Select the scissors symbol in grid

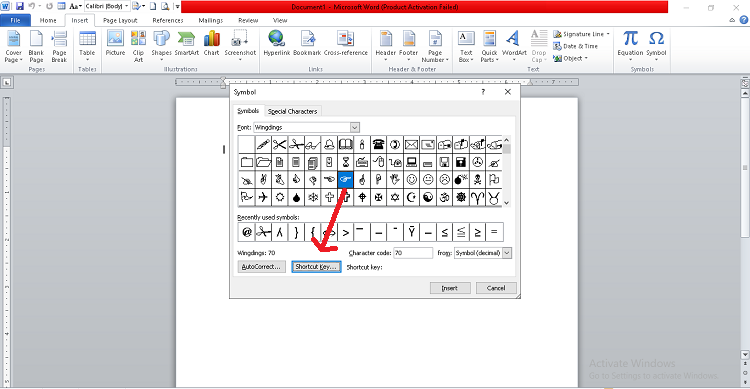click(x=279, y=144)
